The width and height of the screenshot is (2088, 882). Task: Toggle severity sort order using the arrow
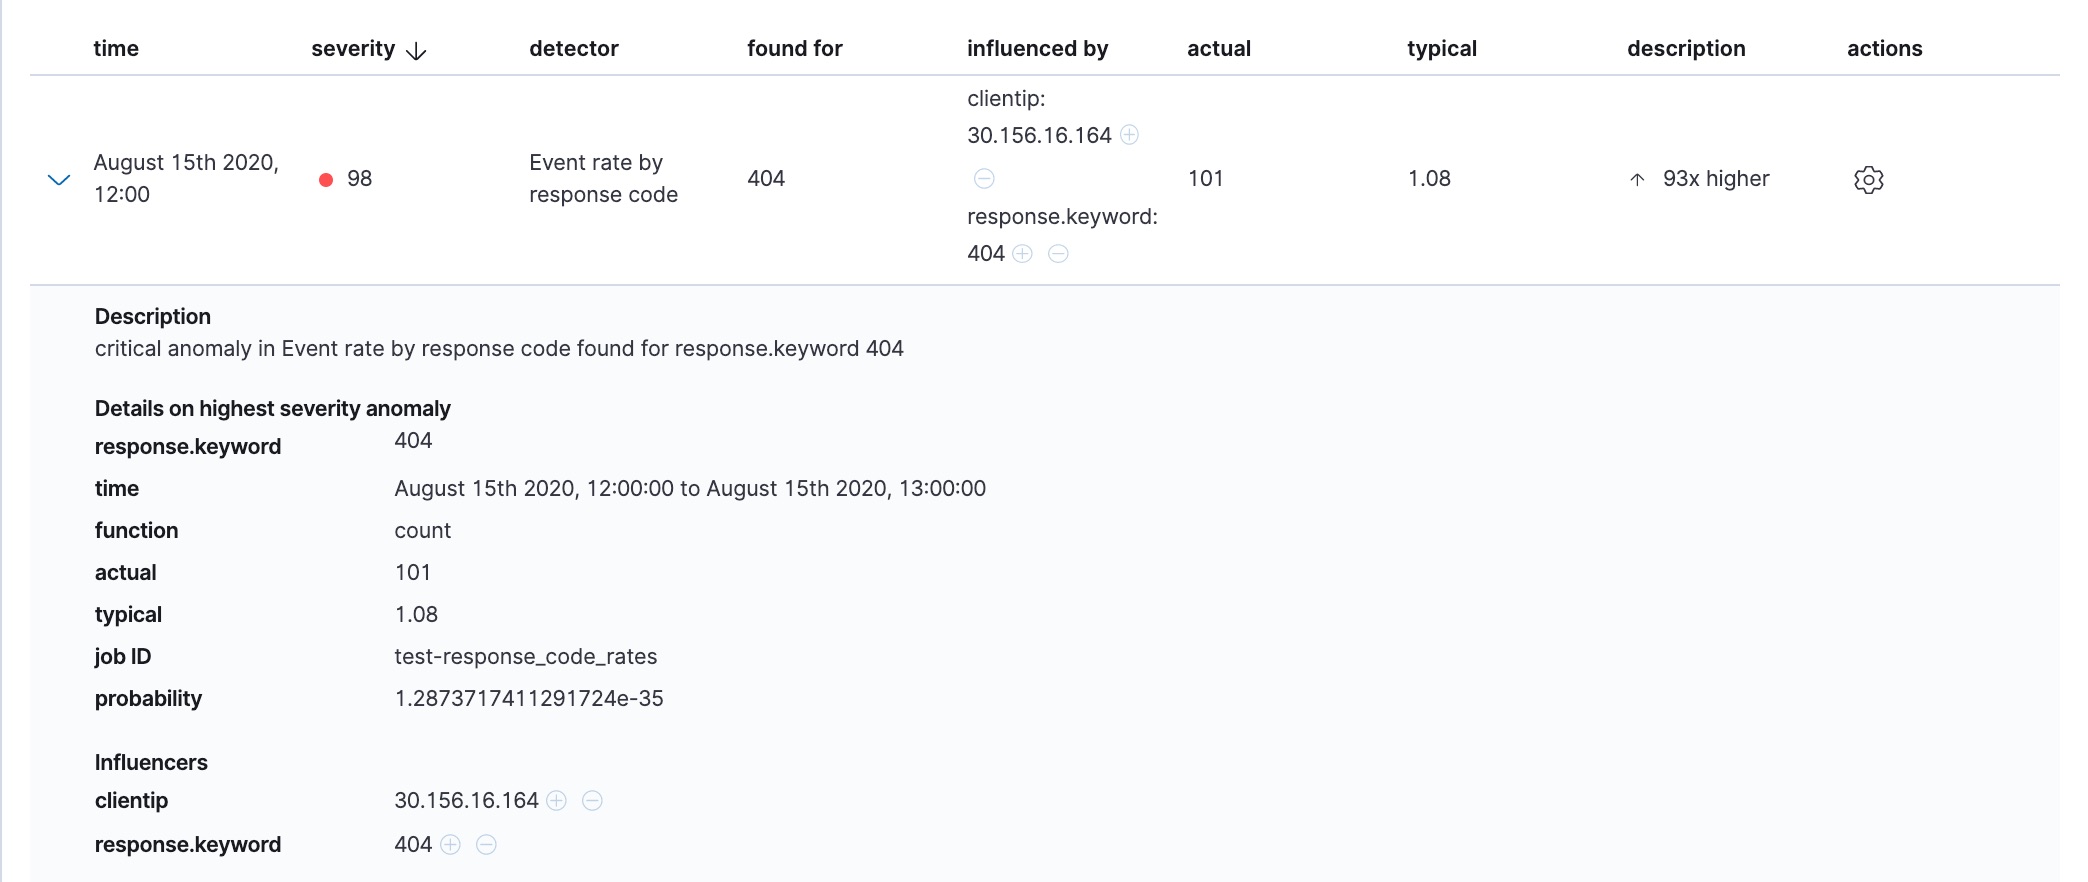tap(416, 48)
